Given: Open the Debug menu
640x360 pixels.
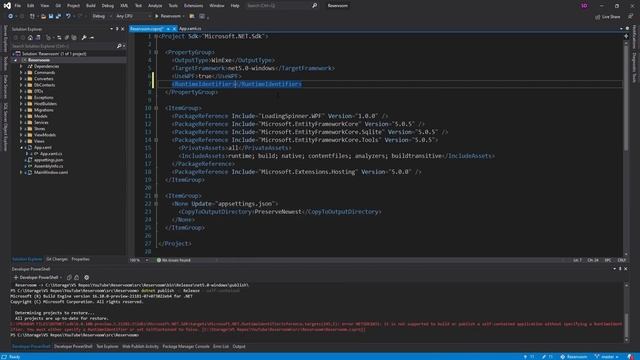Looking at the screenshot, I should pyautogui.click(x=108, y=6).
